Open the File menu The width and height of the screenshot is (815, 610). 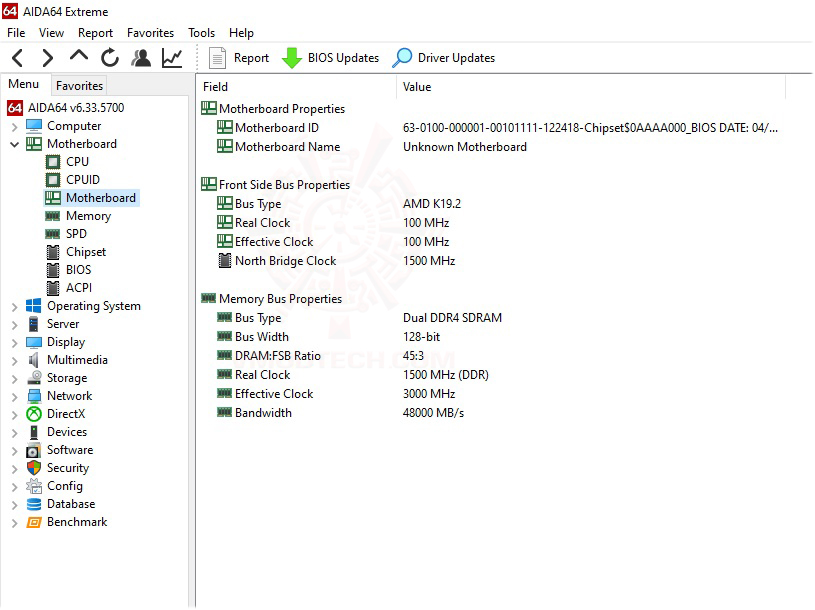[16, 33]
